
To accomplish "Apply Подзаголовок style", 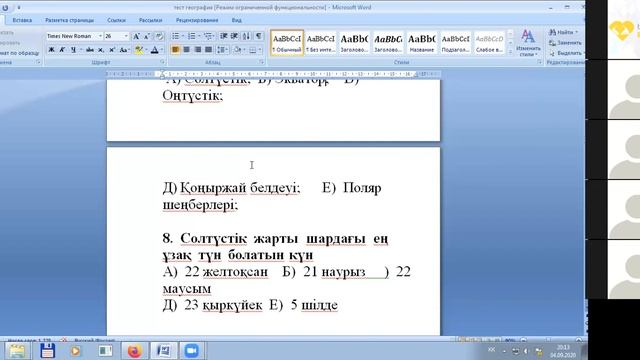I will (456, 42).
